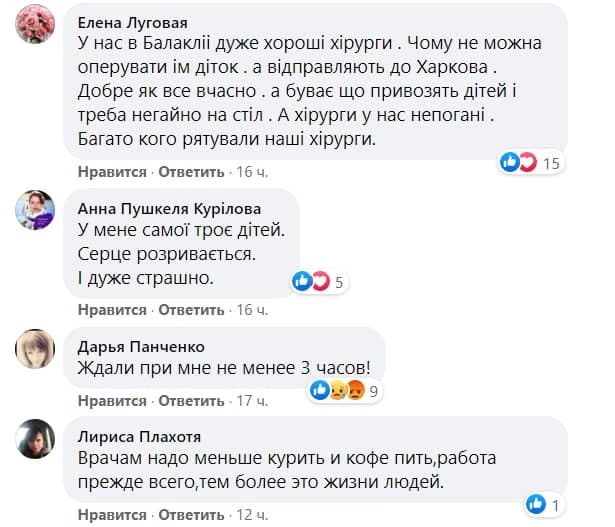Click like reaction icon on Лириса's comment
Image resolution: width=615 pixels, height=527 pixels.
tap(537, 505)
